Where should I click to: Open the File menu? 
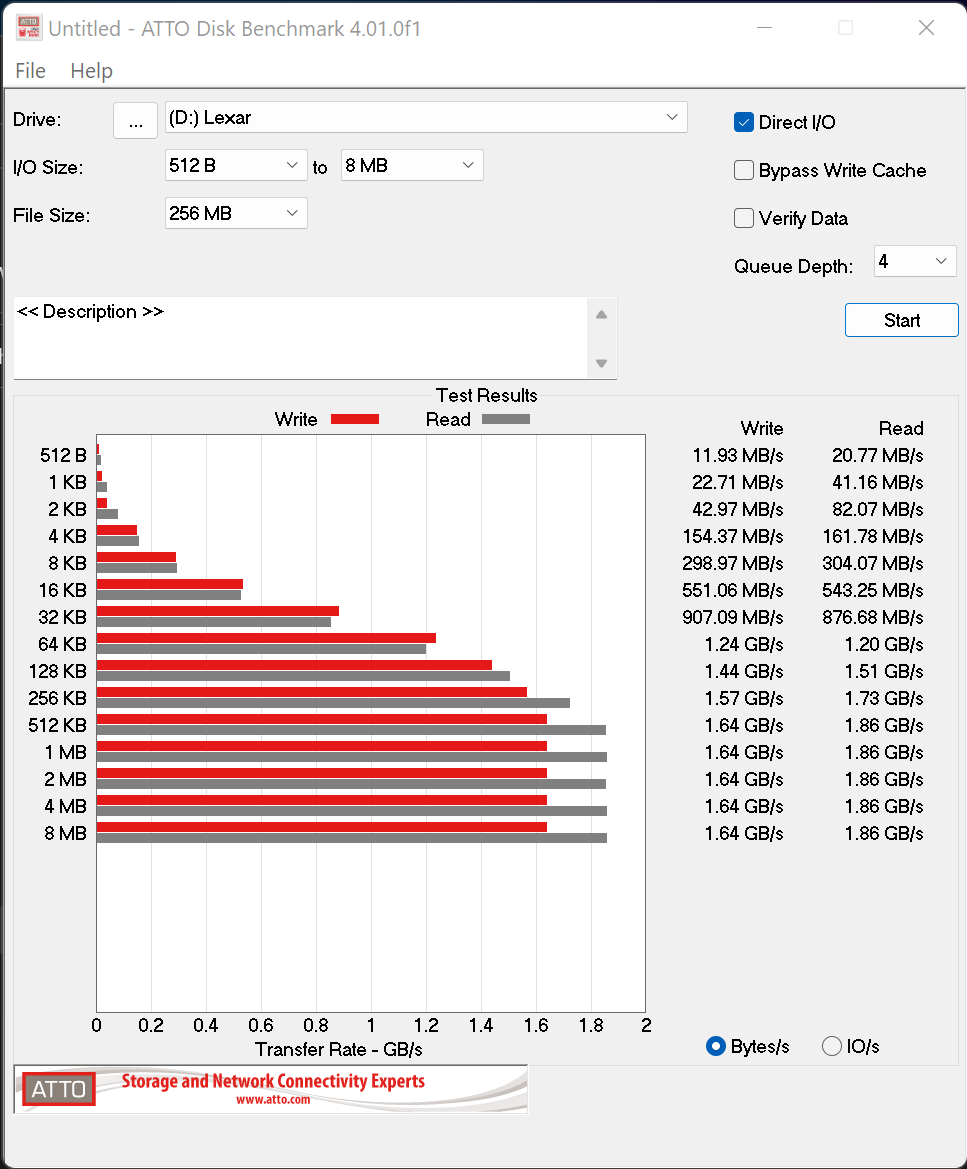click(30, 71)
